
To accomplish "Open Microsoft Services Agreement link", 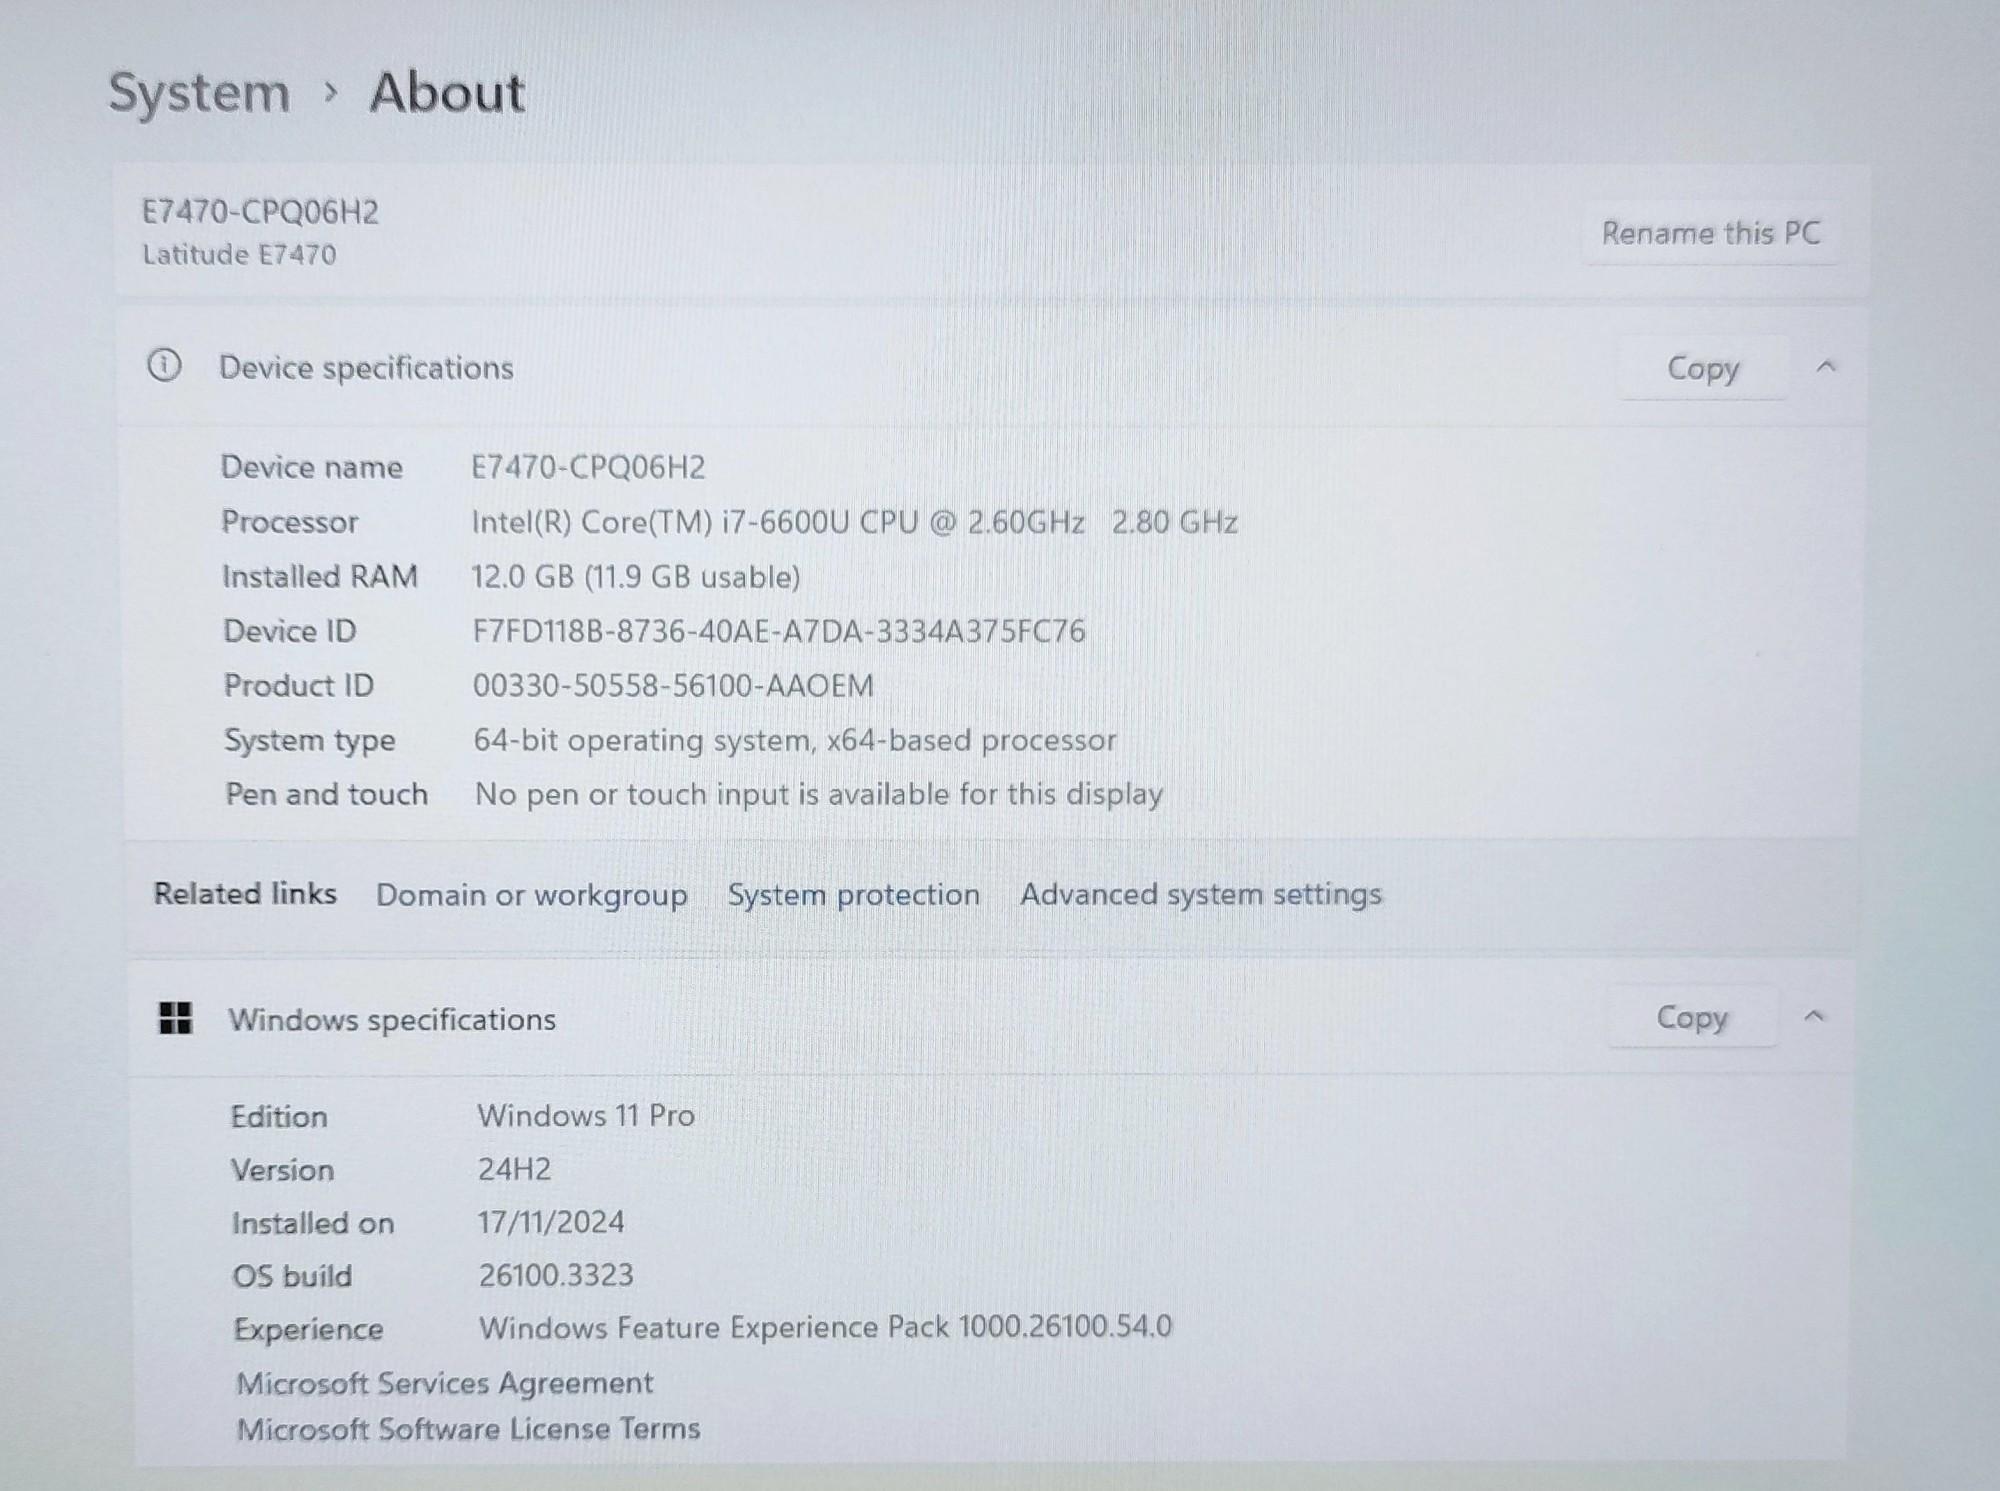I will 445,1383.
